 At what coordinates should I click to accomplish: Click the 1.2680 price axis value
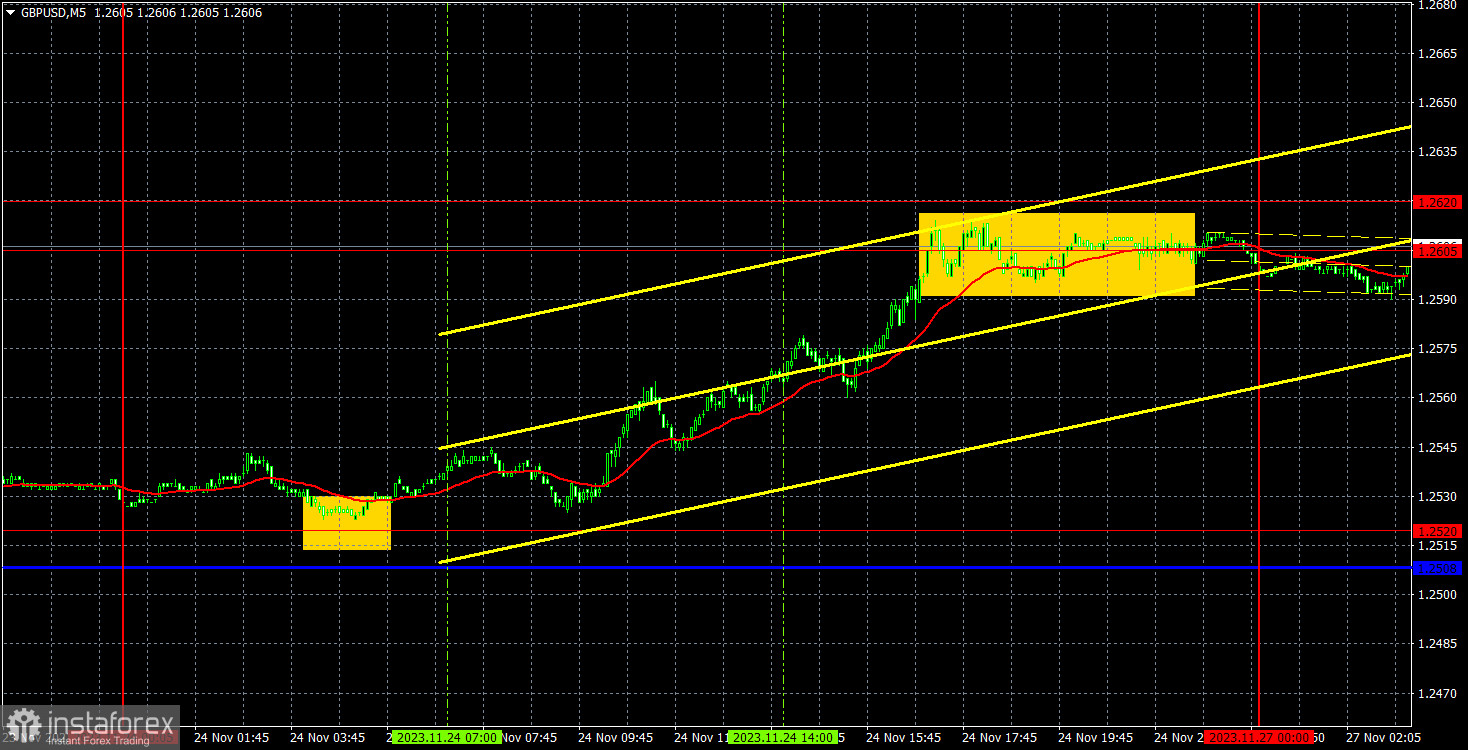(x=1439, y=5)
